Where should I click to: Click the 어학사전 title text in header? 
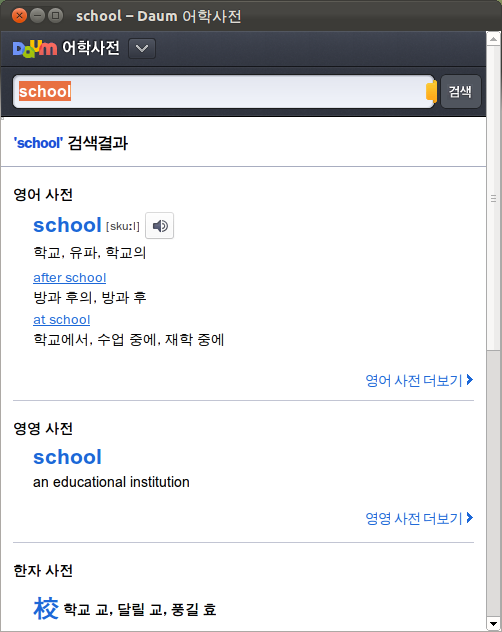point(91,48)
